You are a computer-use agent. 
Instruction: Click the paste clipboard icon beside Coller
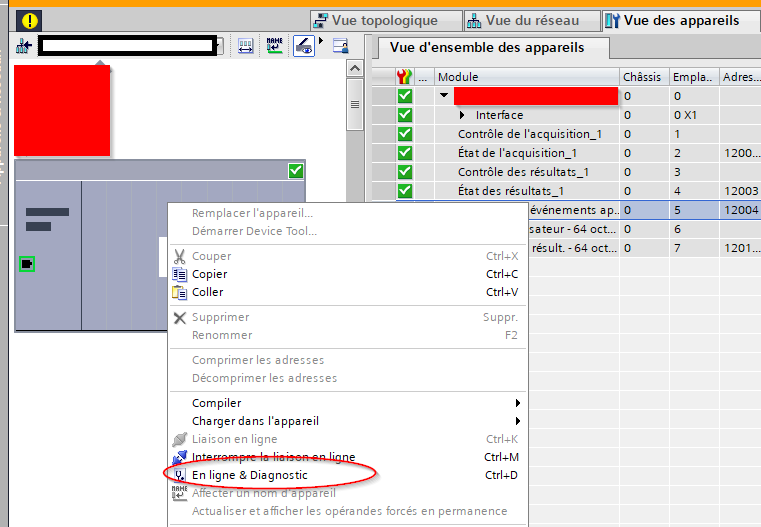click(x=180, y=293)
